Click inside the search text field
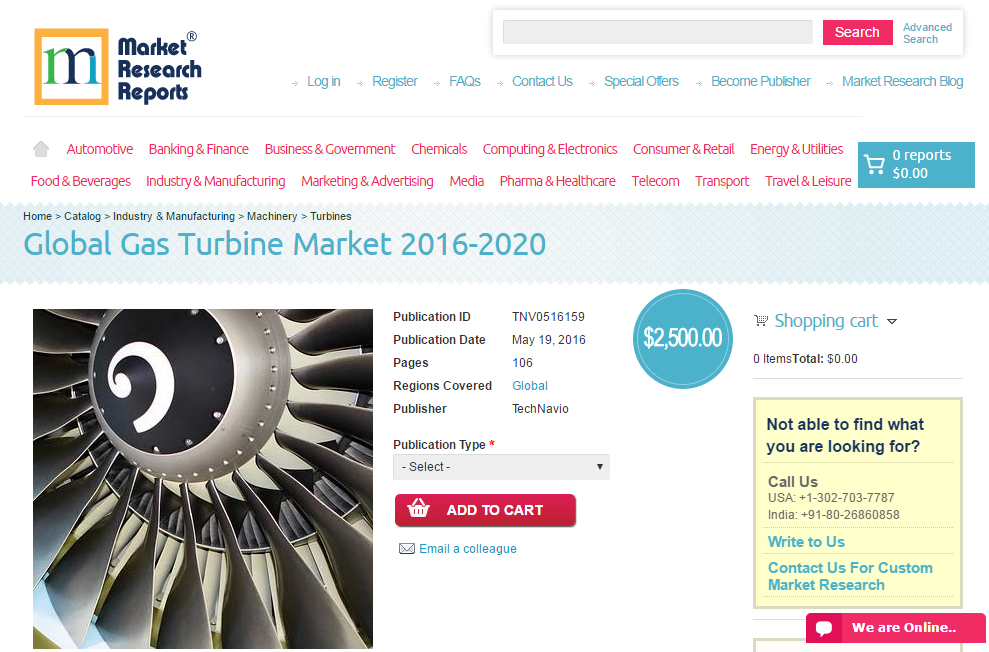This screenshot has width=989, height=652. 657,32
